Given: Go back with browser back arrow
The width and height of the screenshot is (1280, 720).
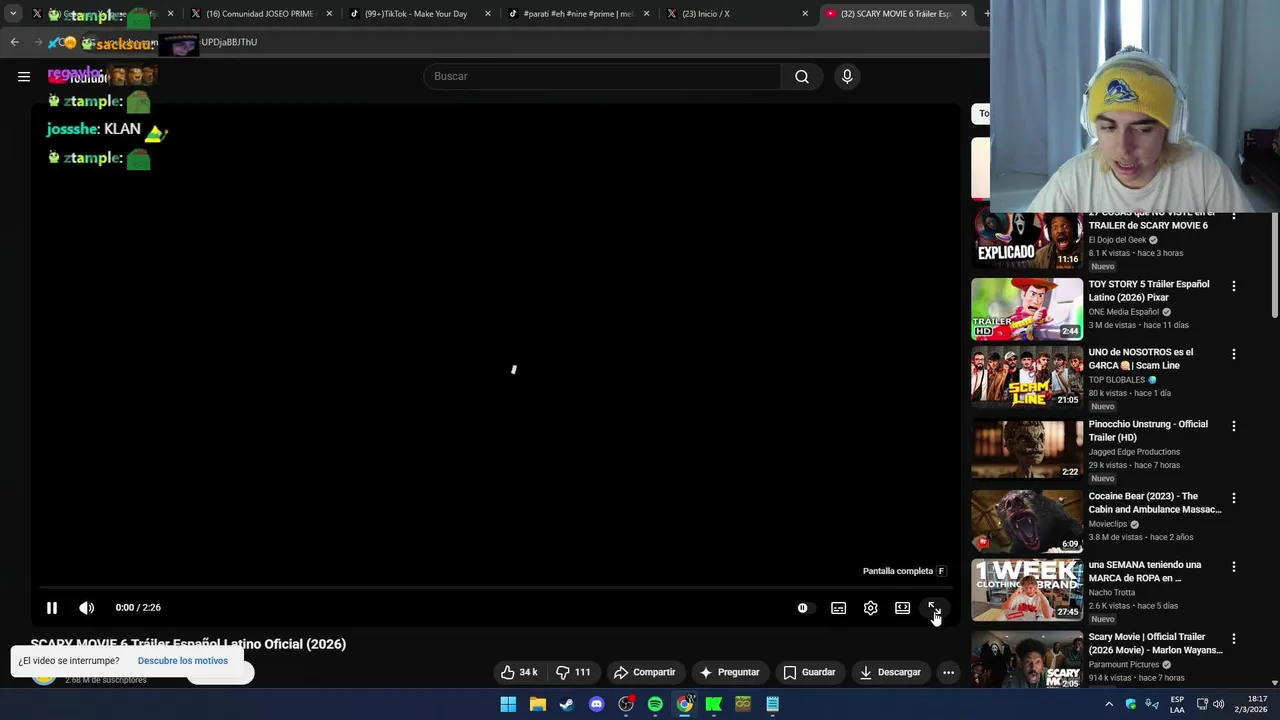Looking at the screenshot, I should click(14, 42).
